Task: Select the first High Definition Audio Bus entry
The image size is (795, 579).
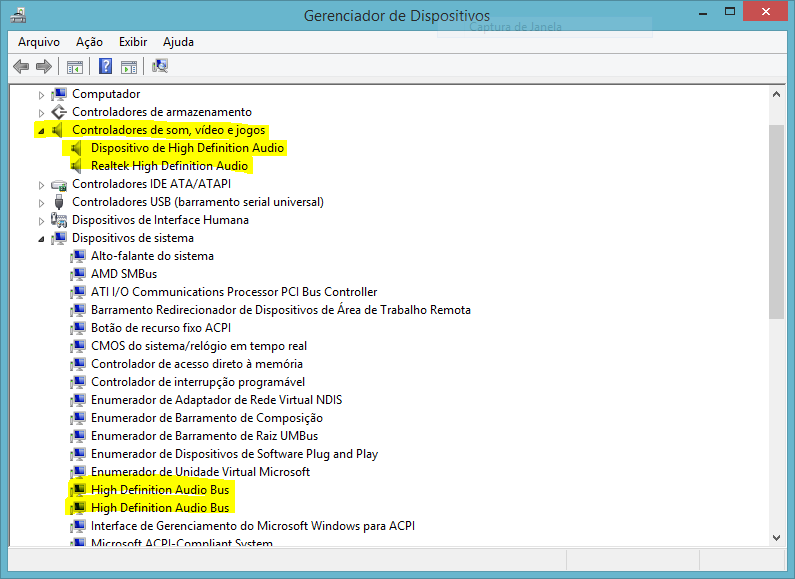Action: [160, 490]
